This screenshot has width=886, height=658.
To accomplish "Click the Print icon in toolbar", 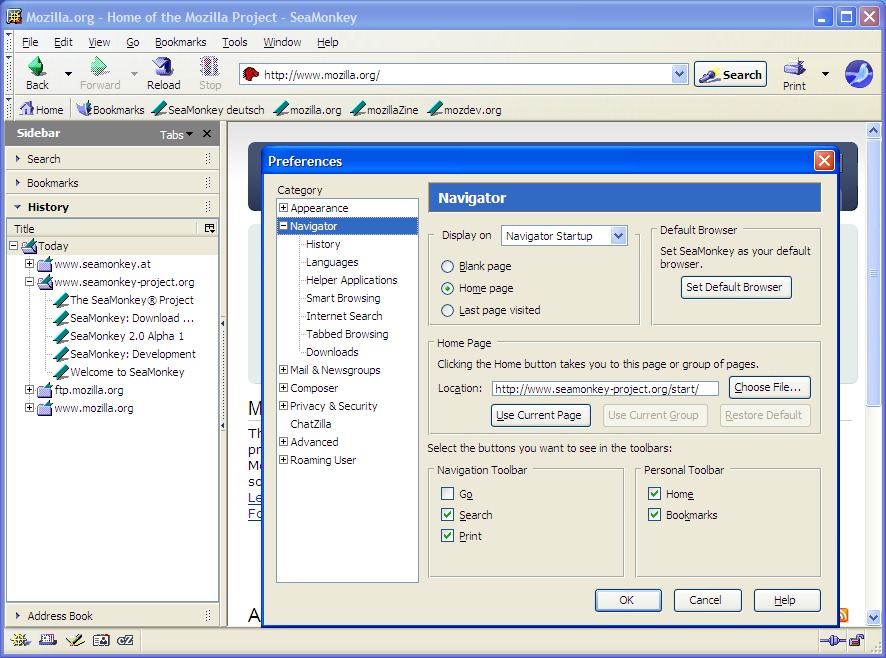I will pos(794,68).
